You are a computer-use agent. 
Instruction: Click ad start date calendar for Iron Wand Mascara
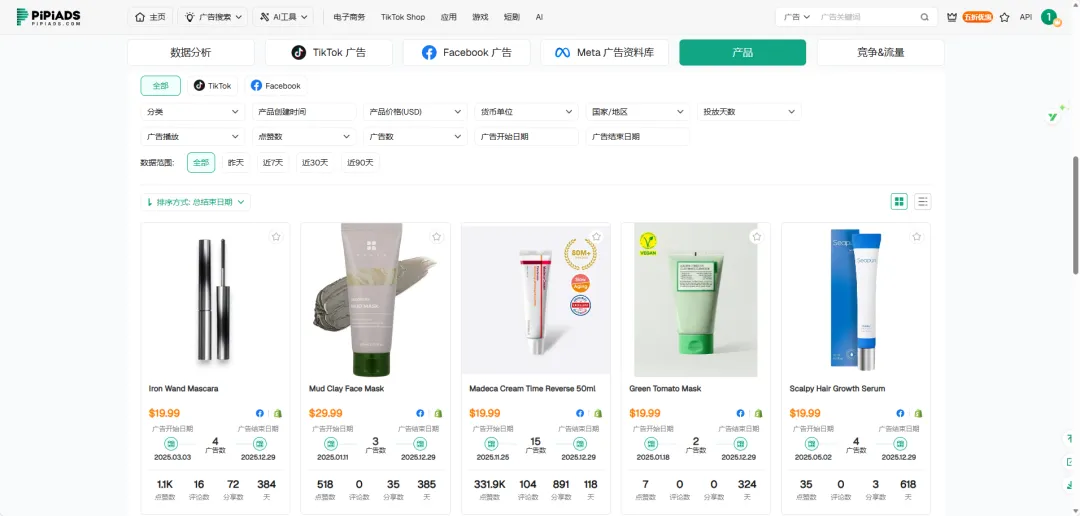click(170, 444)
